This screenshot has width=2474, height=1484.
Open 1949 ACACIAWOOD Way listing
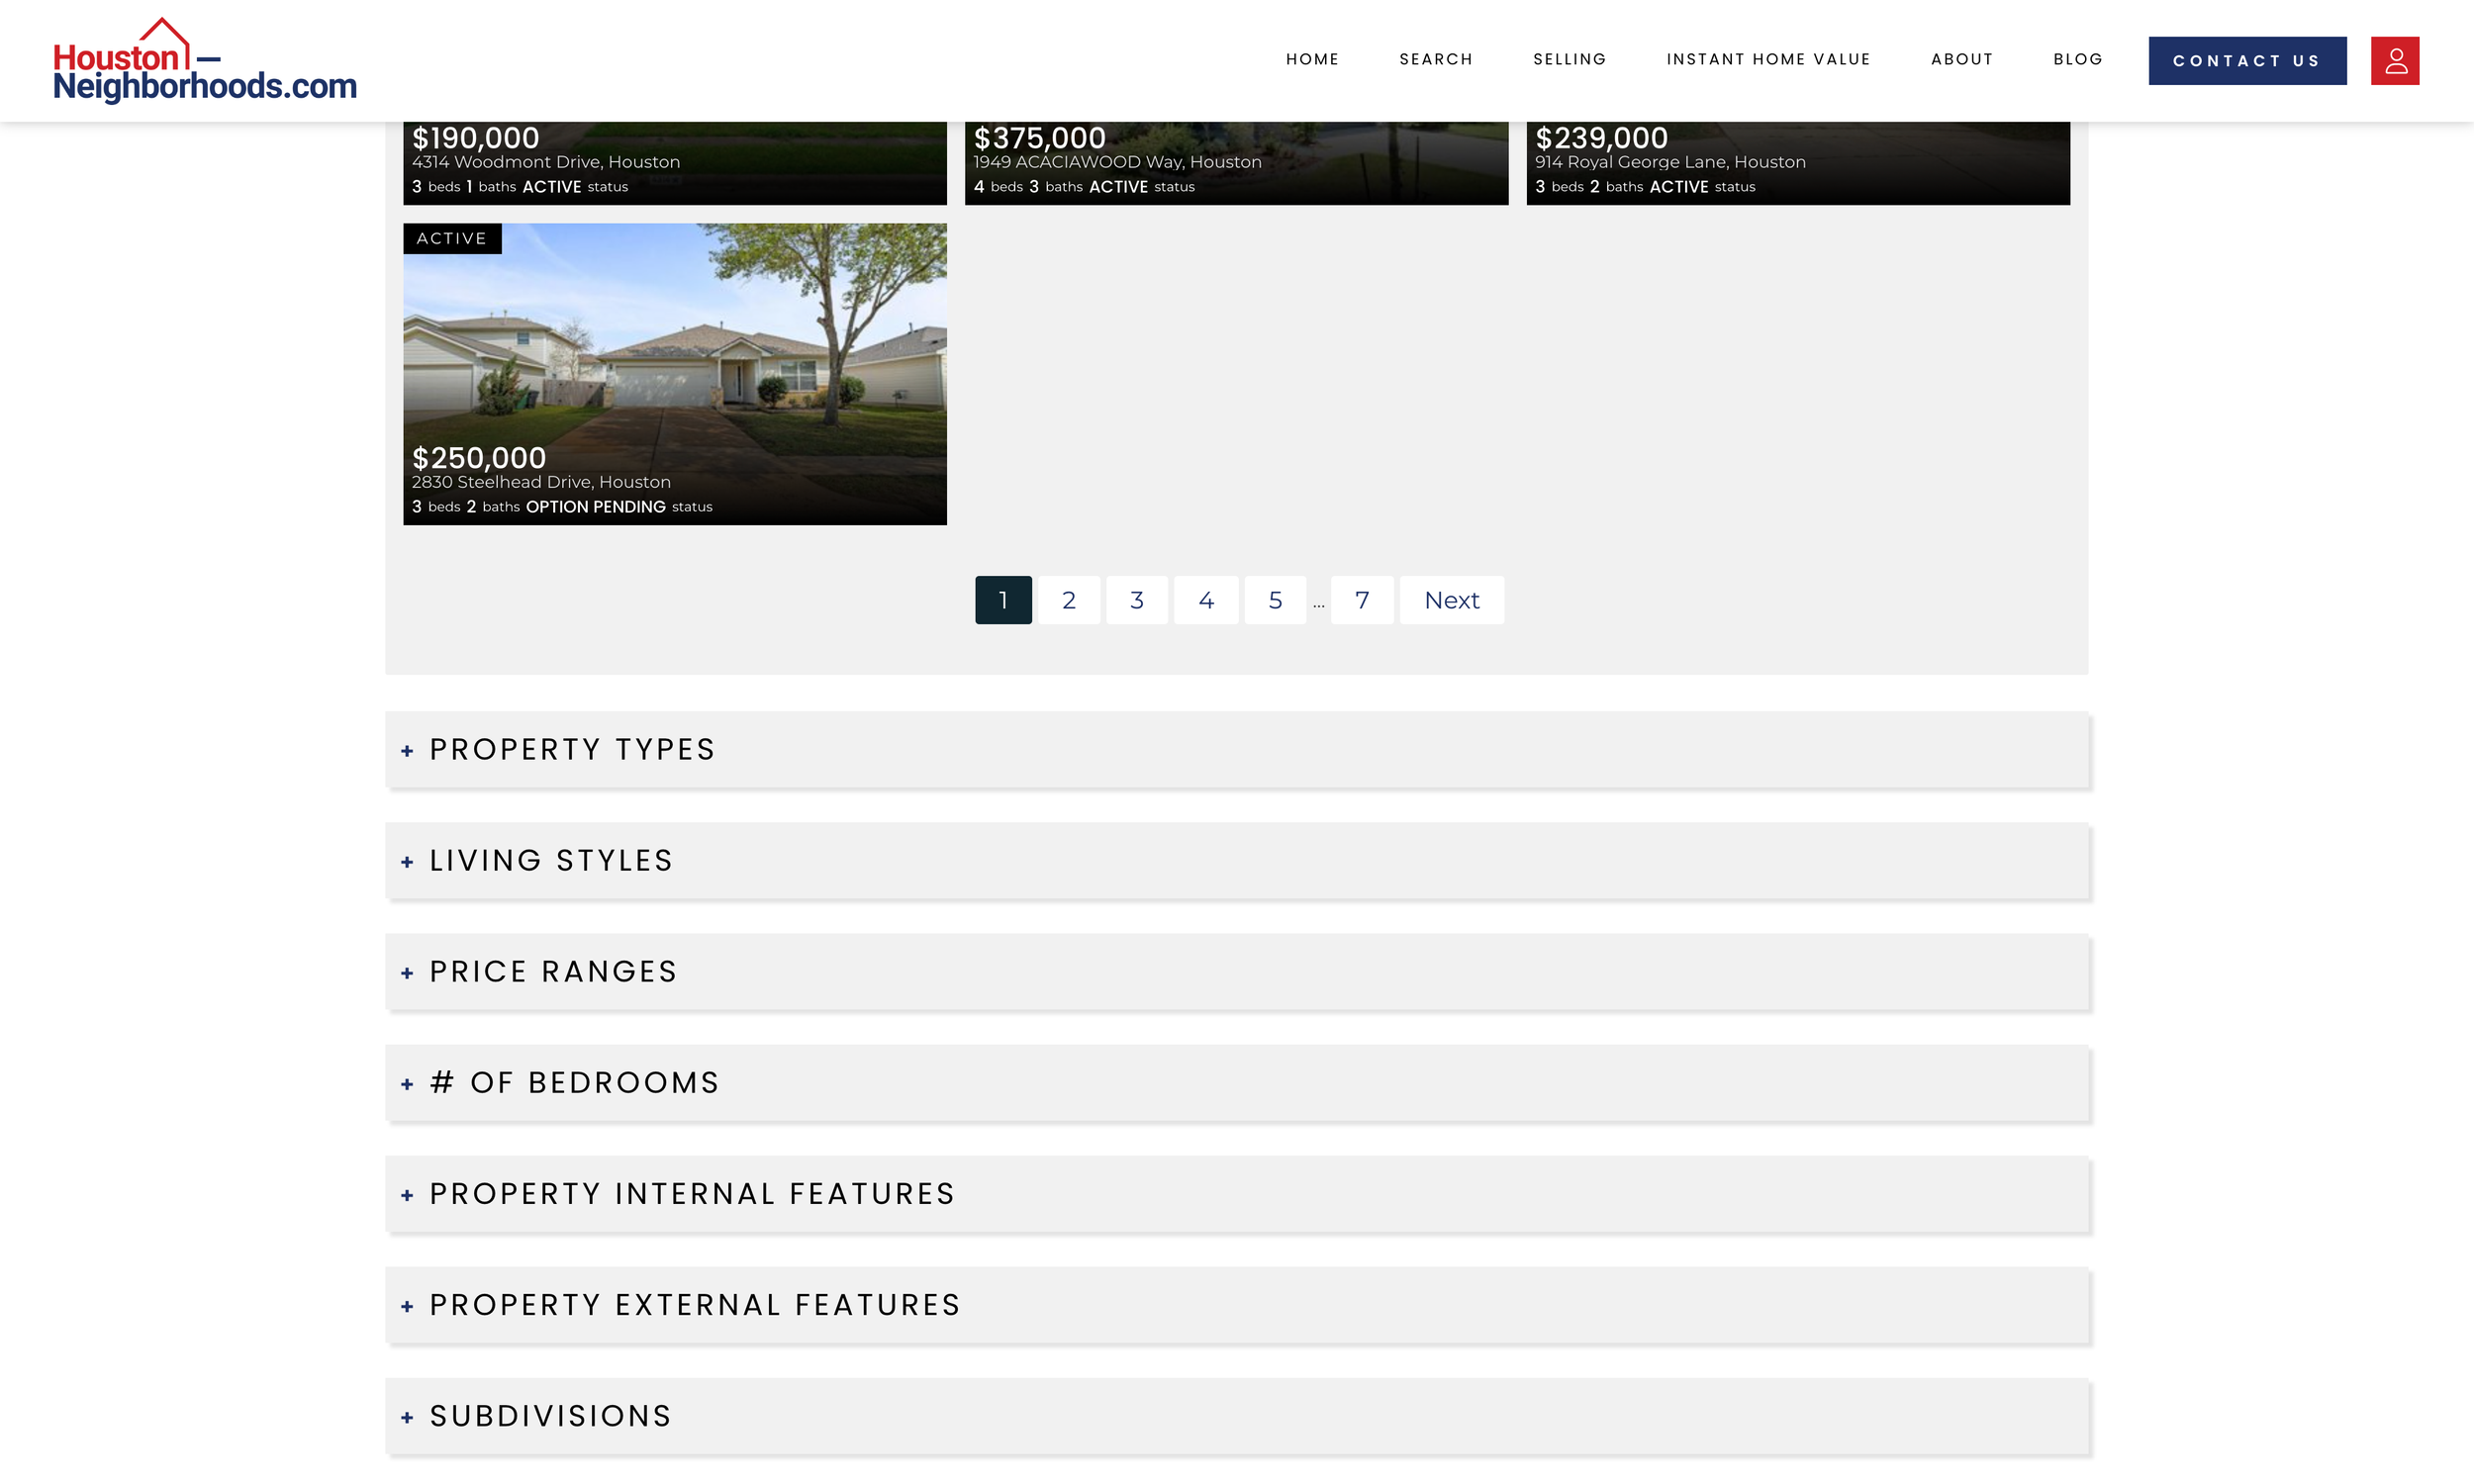pyautogui.click(x=1236, y=163)
